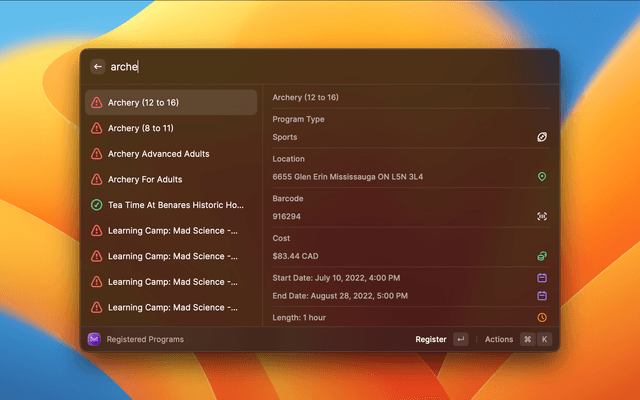640x400 pixels.
Task: Click the location address 6655 Glen Erin
Action: point(348,177)
